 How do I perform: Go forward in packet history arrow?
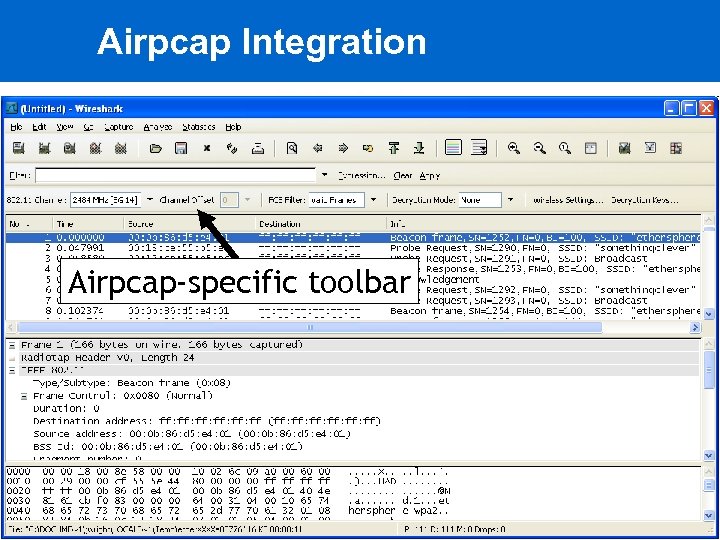(x=343, y=148)
